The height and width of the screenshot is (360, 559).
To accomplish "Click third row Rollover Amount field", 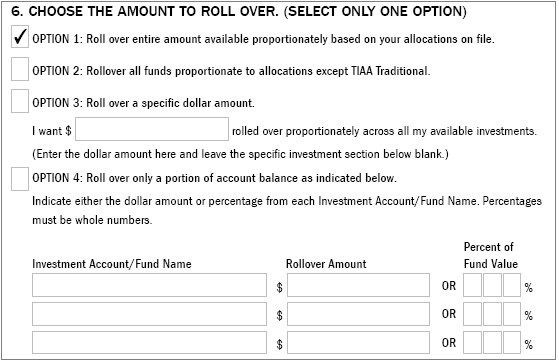I will pos(358,343).
